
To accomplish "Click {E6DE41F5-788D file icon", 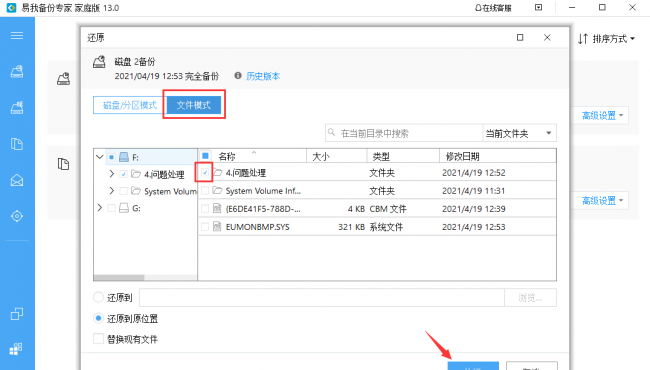I will pyautogui.click(x=217, y=208).
